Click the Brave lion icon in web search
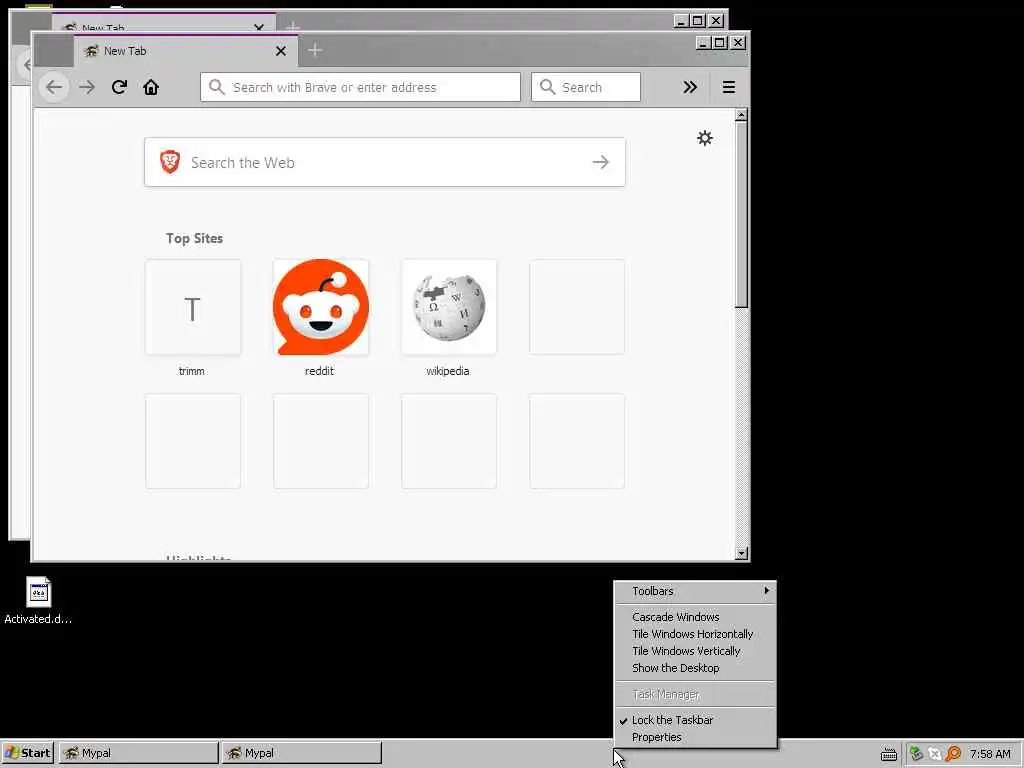 (x=170, y=161)
